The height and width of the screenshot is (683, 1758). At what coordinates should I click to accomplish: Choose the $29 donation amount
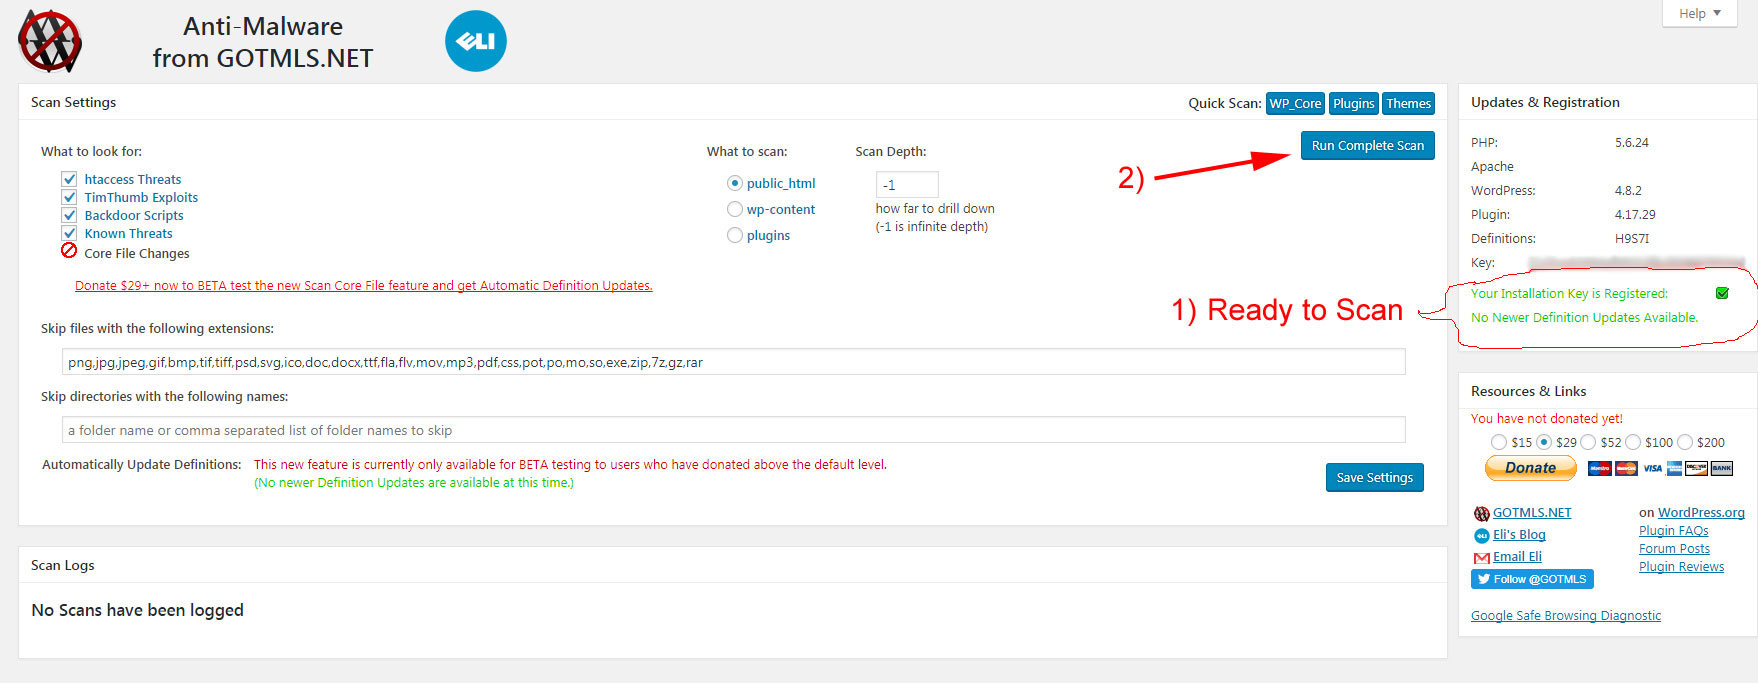click(x=1544, y=442)
